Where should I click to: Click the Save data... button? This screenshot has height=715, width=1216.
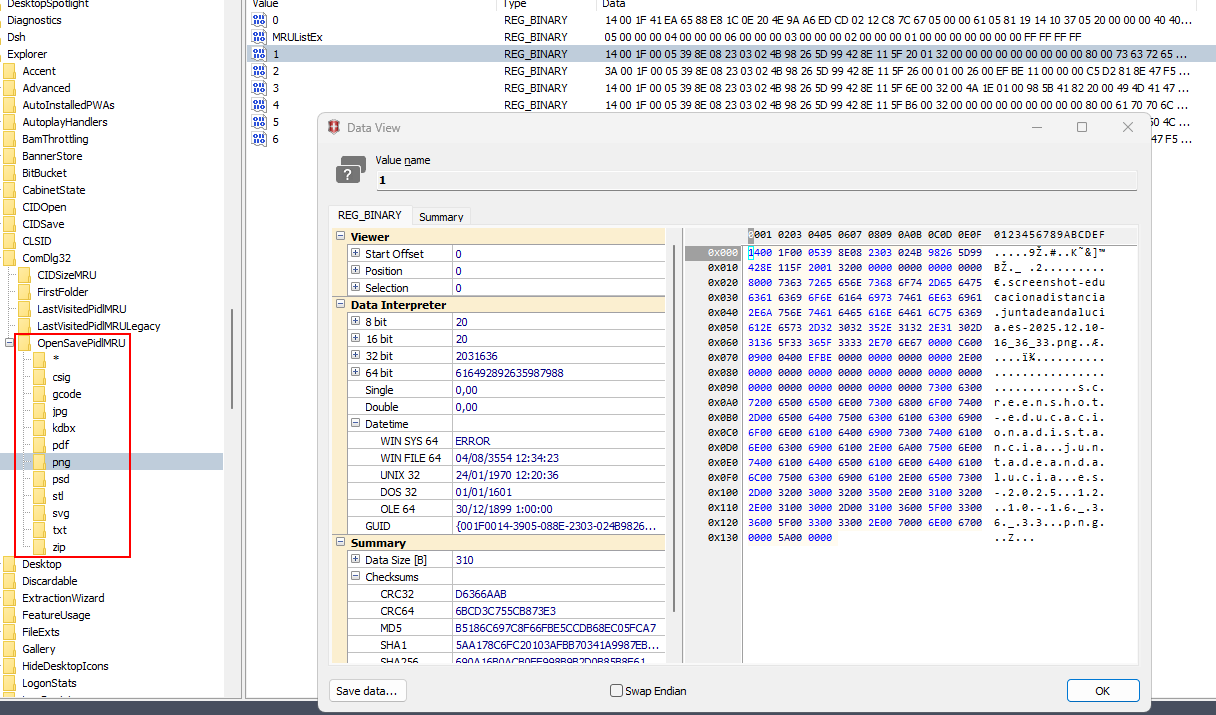click(x=367, y=691)
